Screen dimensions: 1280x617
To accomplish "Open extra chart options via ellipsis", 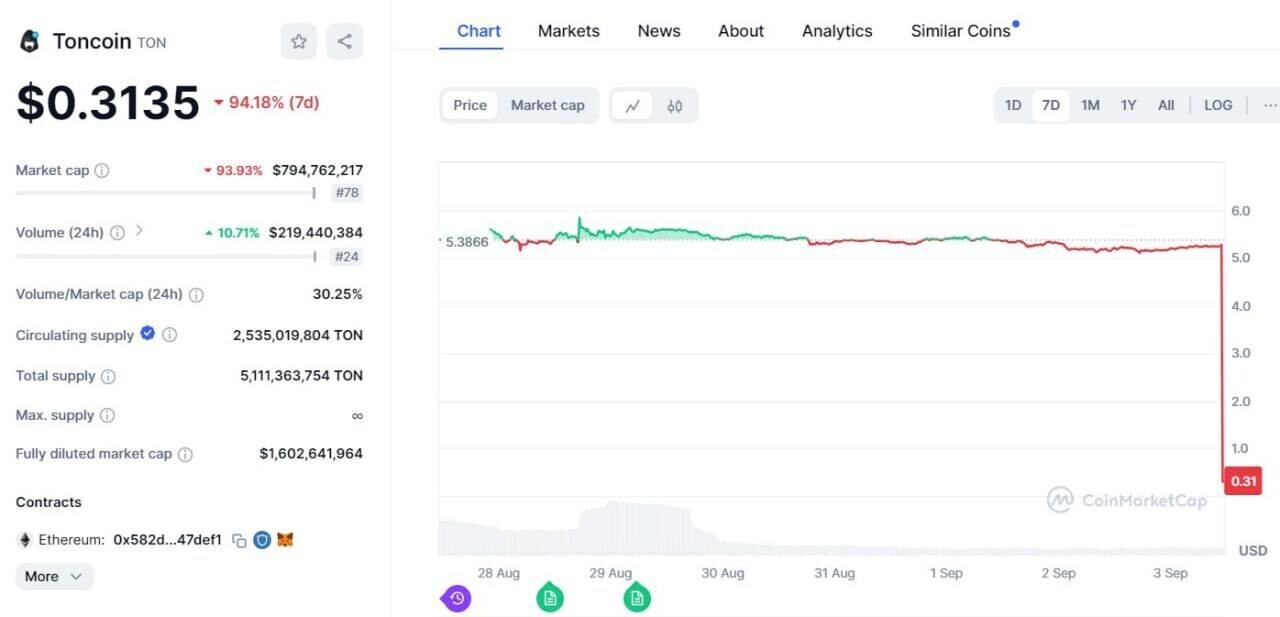I will (1270, 104).
